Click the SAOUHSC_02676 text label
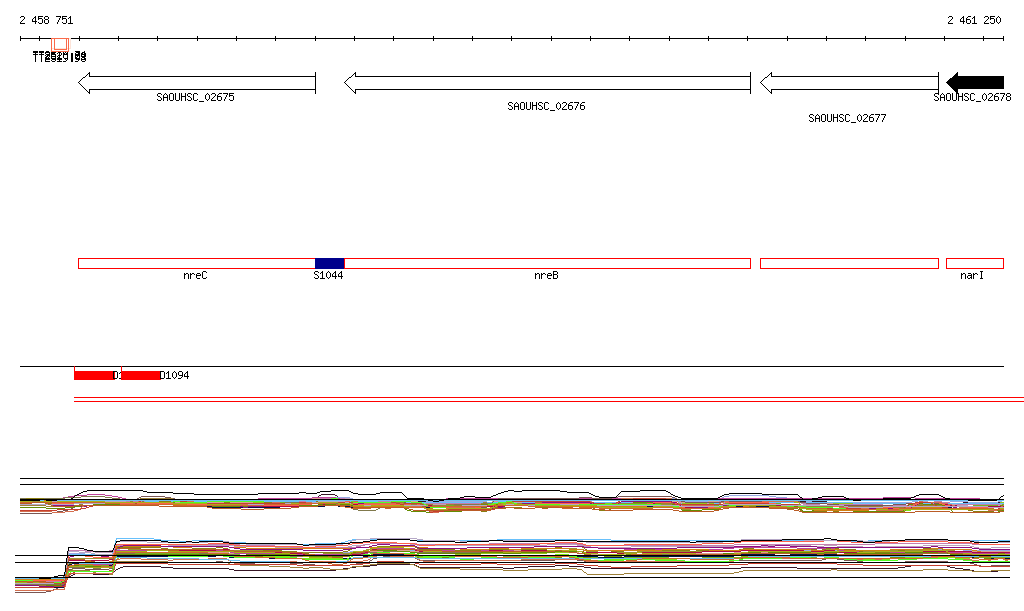 [x=547, y=106]
